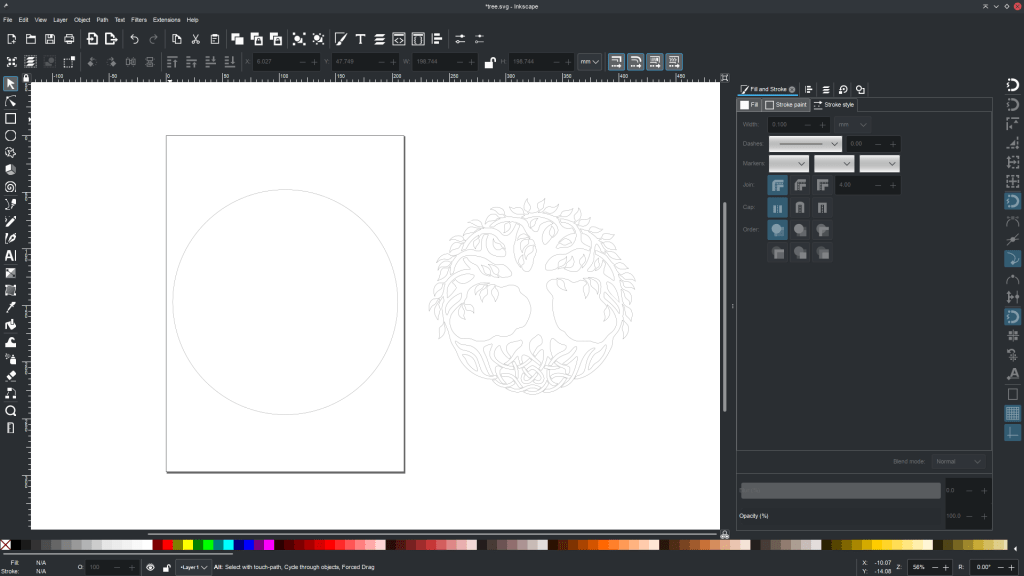Screen dimensions: 1024x576
Task: Toggle Layer 1 visibility eye icon
Action: pos(150,567)
